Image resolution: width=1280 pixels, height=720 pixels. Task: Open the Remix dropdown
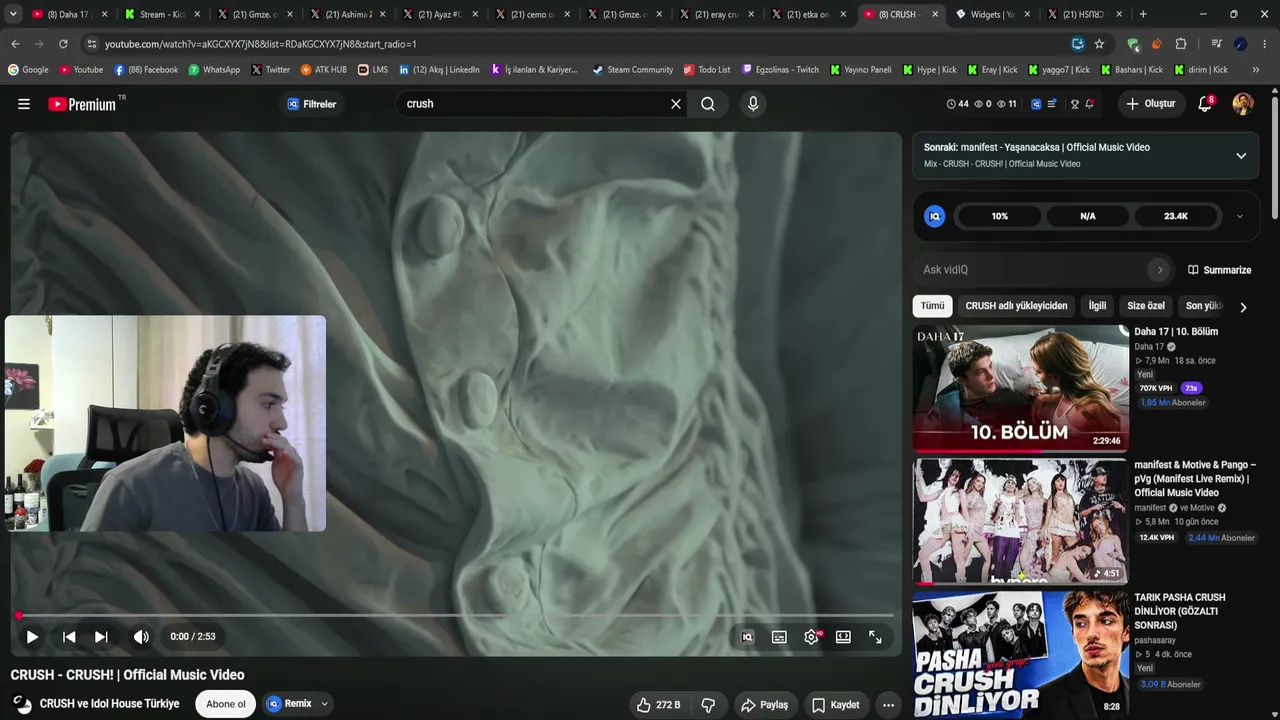pos(298,704)
